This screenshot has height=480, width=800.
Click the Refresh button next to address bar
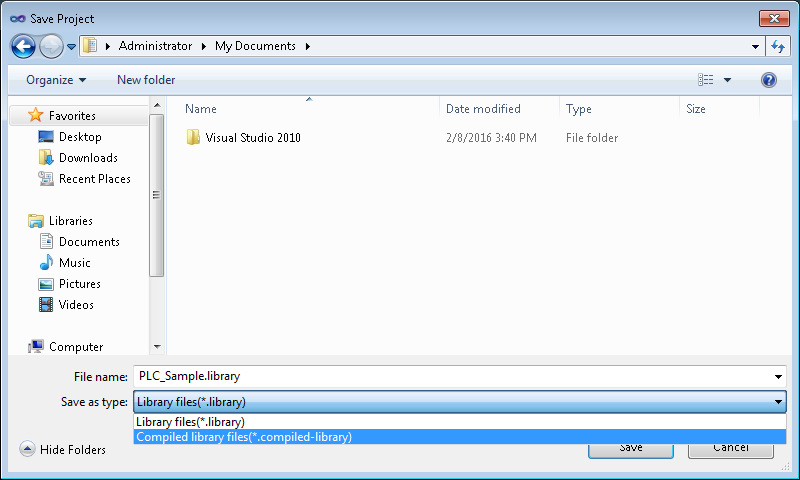(x=778, y=46)
